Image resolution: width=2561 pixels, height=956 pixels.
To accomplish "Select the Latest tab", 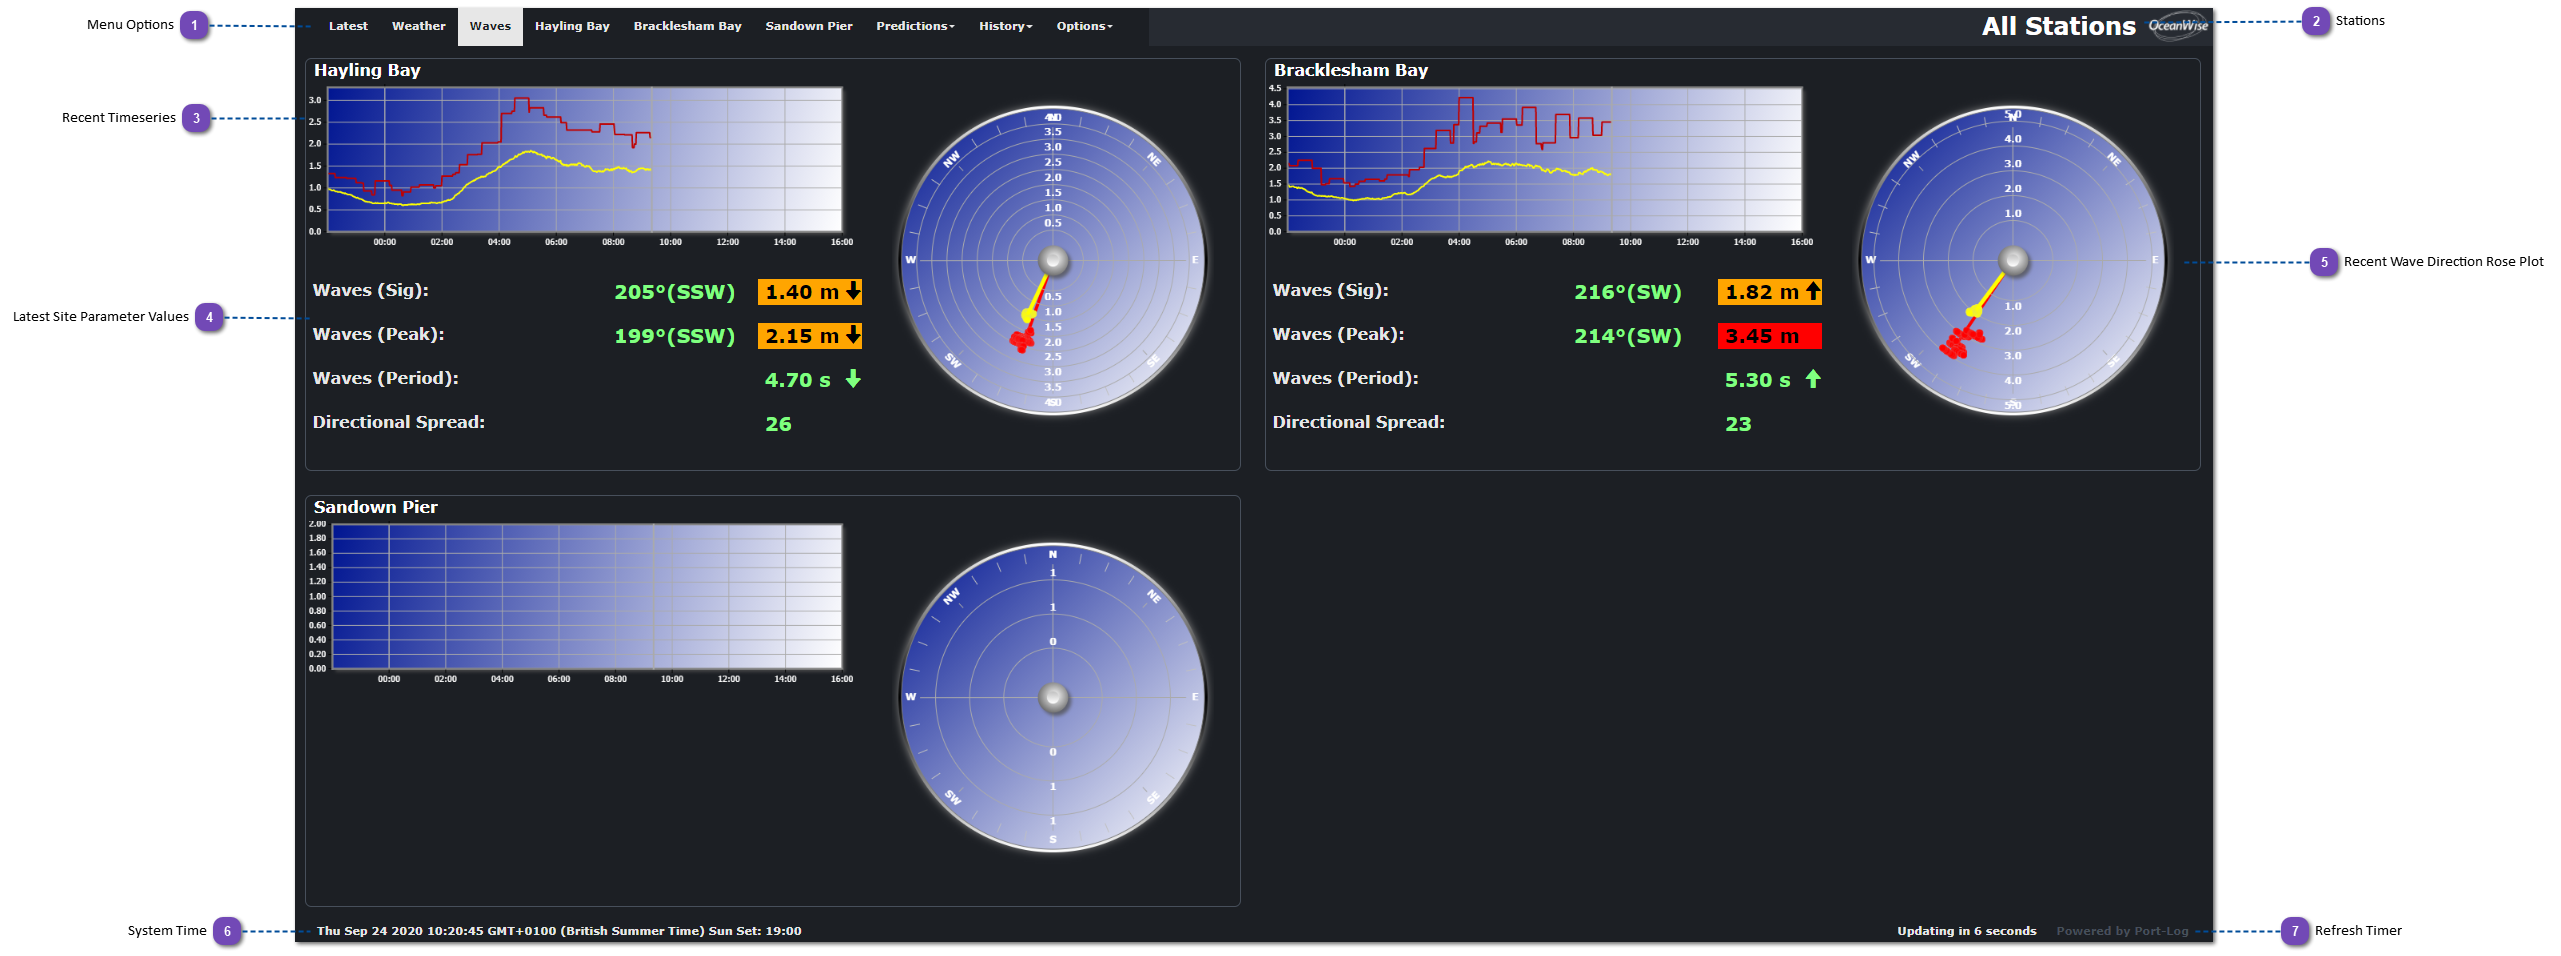I will (x=348, y=26).
